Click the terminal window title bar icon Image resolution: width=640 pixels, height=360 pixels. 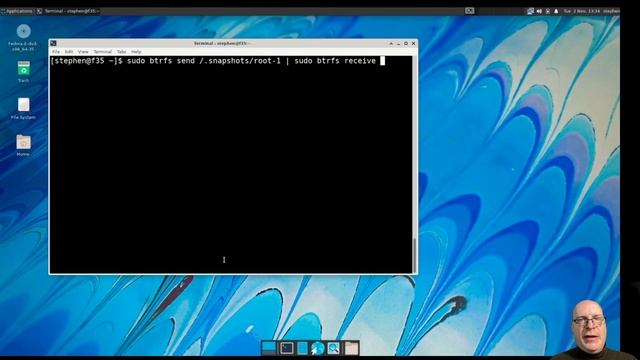pyautogui.click(x=53, y=43)
